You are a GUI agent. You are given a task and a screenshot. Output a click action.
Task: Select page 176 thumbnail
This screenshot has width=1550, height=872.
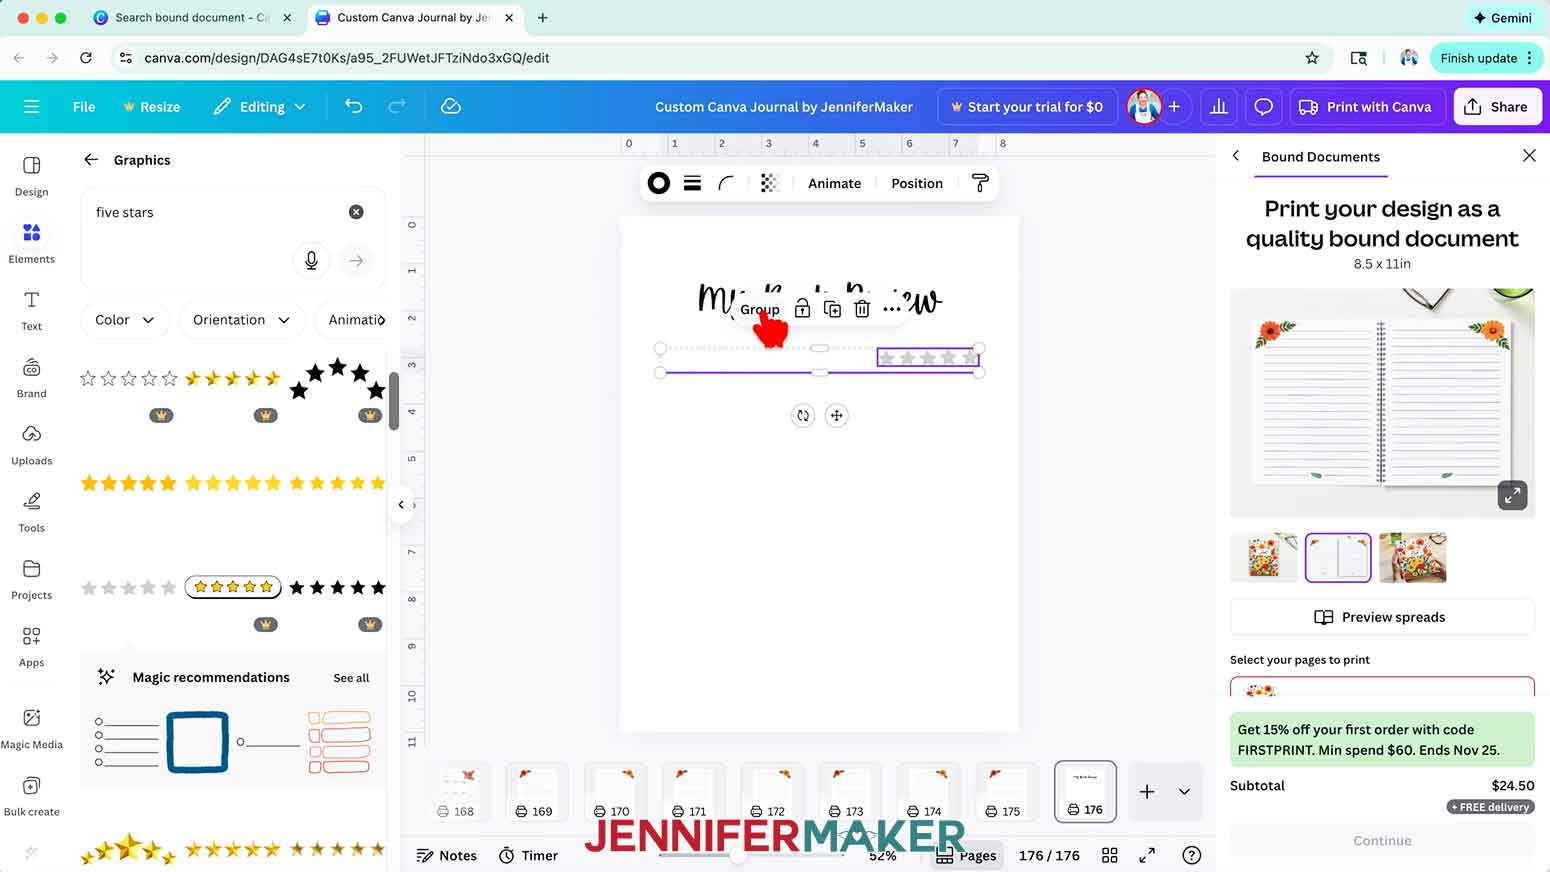pyautogui.click(x=1085, y=791)
